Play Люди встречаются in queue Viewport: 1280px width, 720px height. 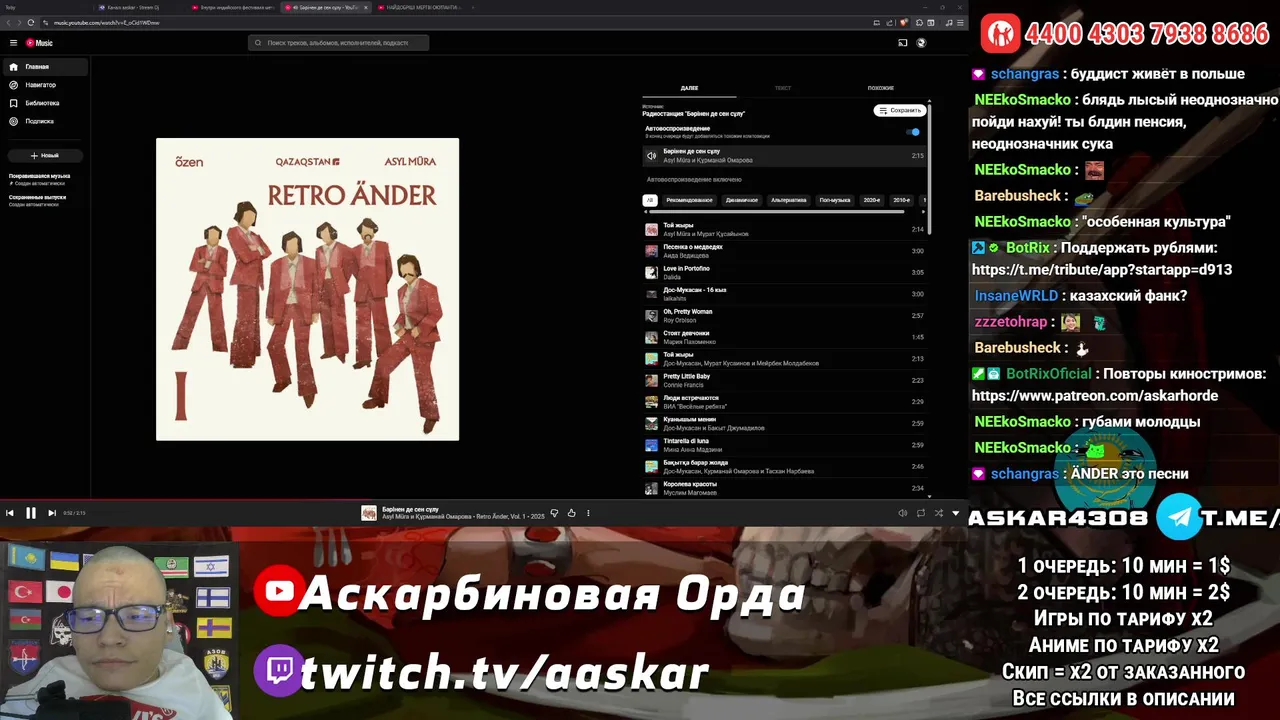click(x=785, y=402)
